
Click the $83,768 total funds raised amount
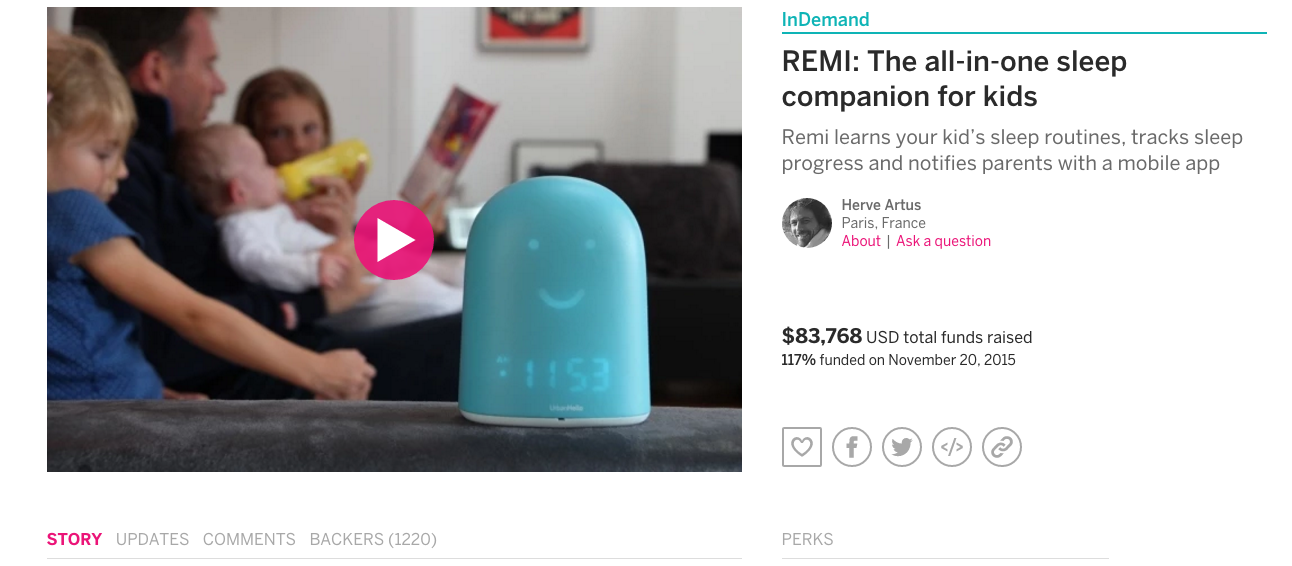coord(822,336)
